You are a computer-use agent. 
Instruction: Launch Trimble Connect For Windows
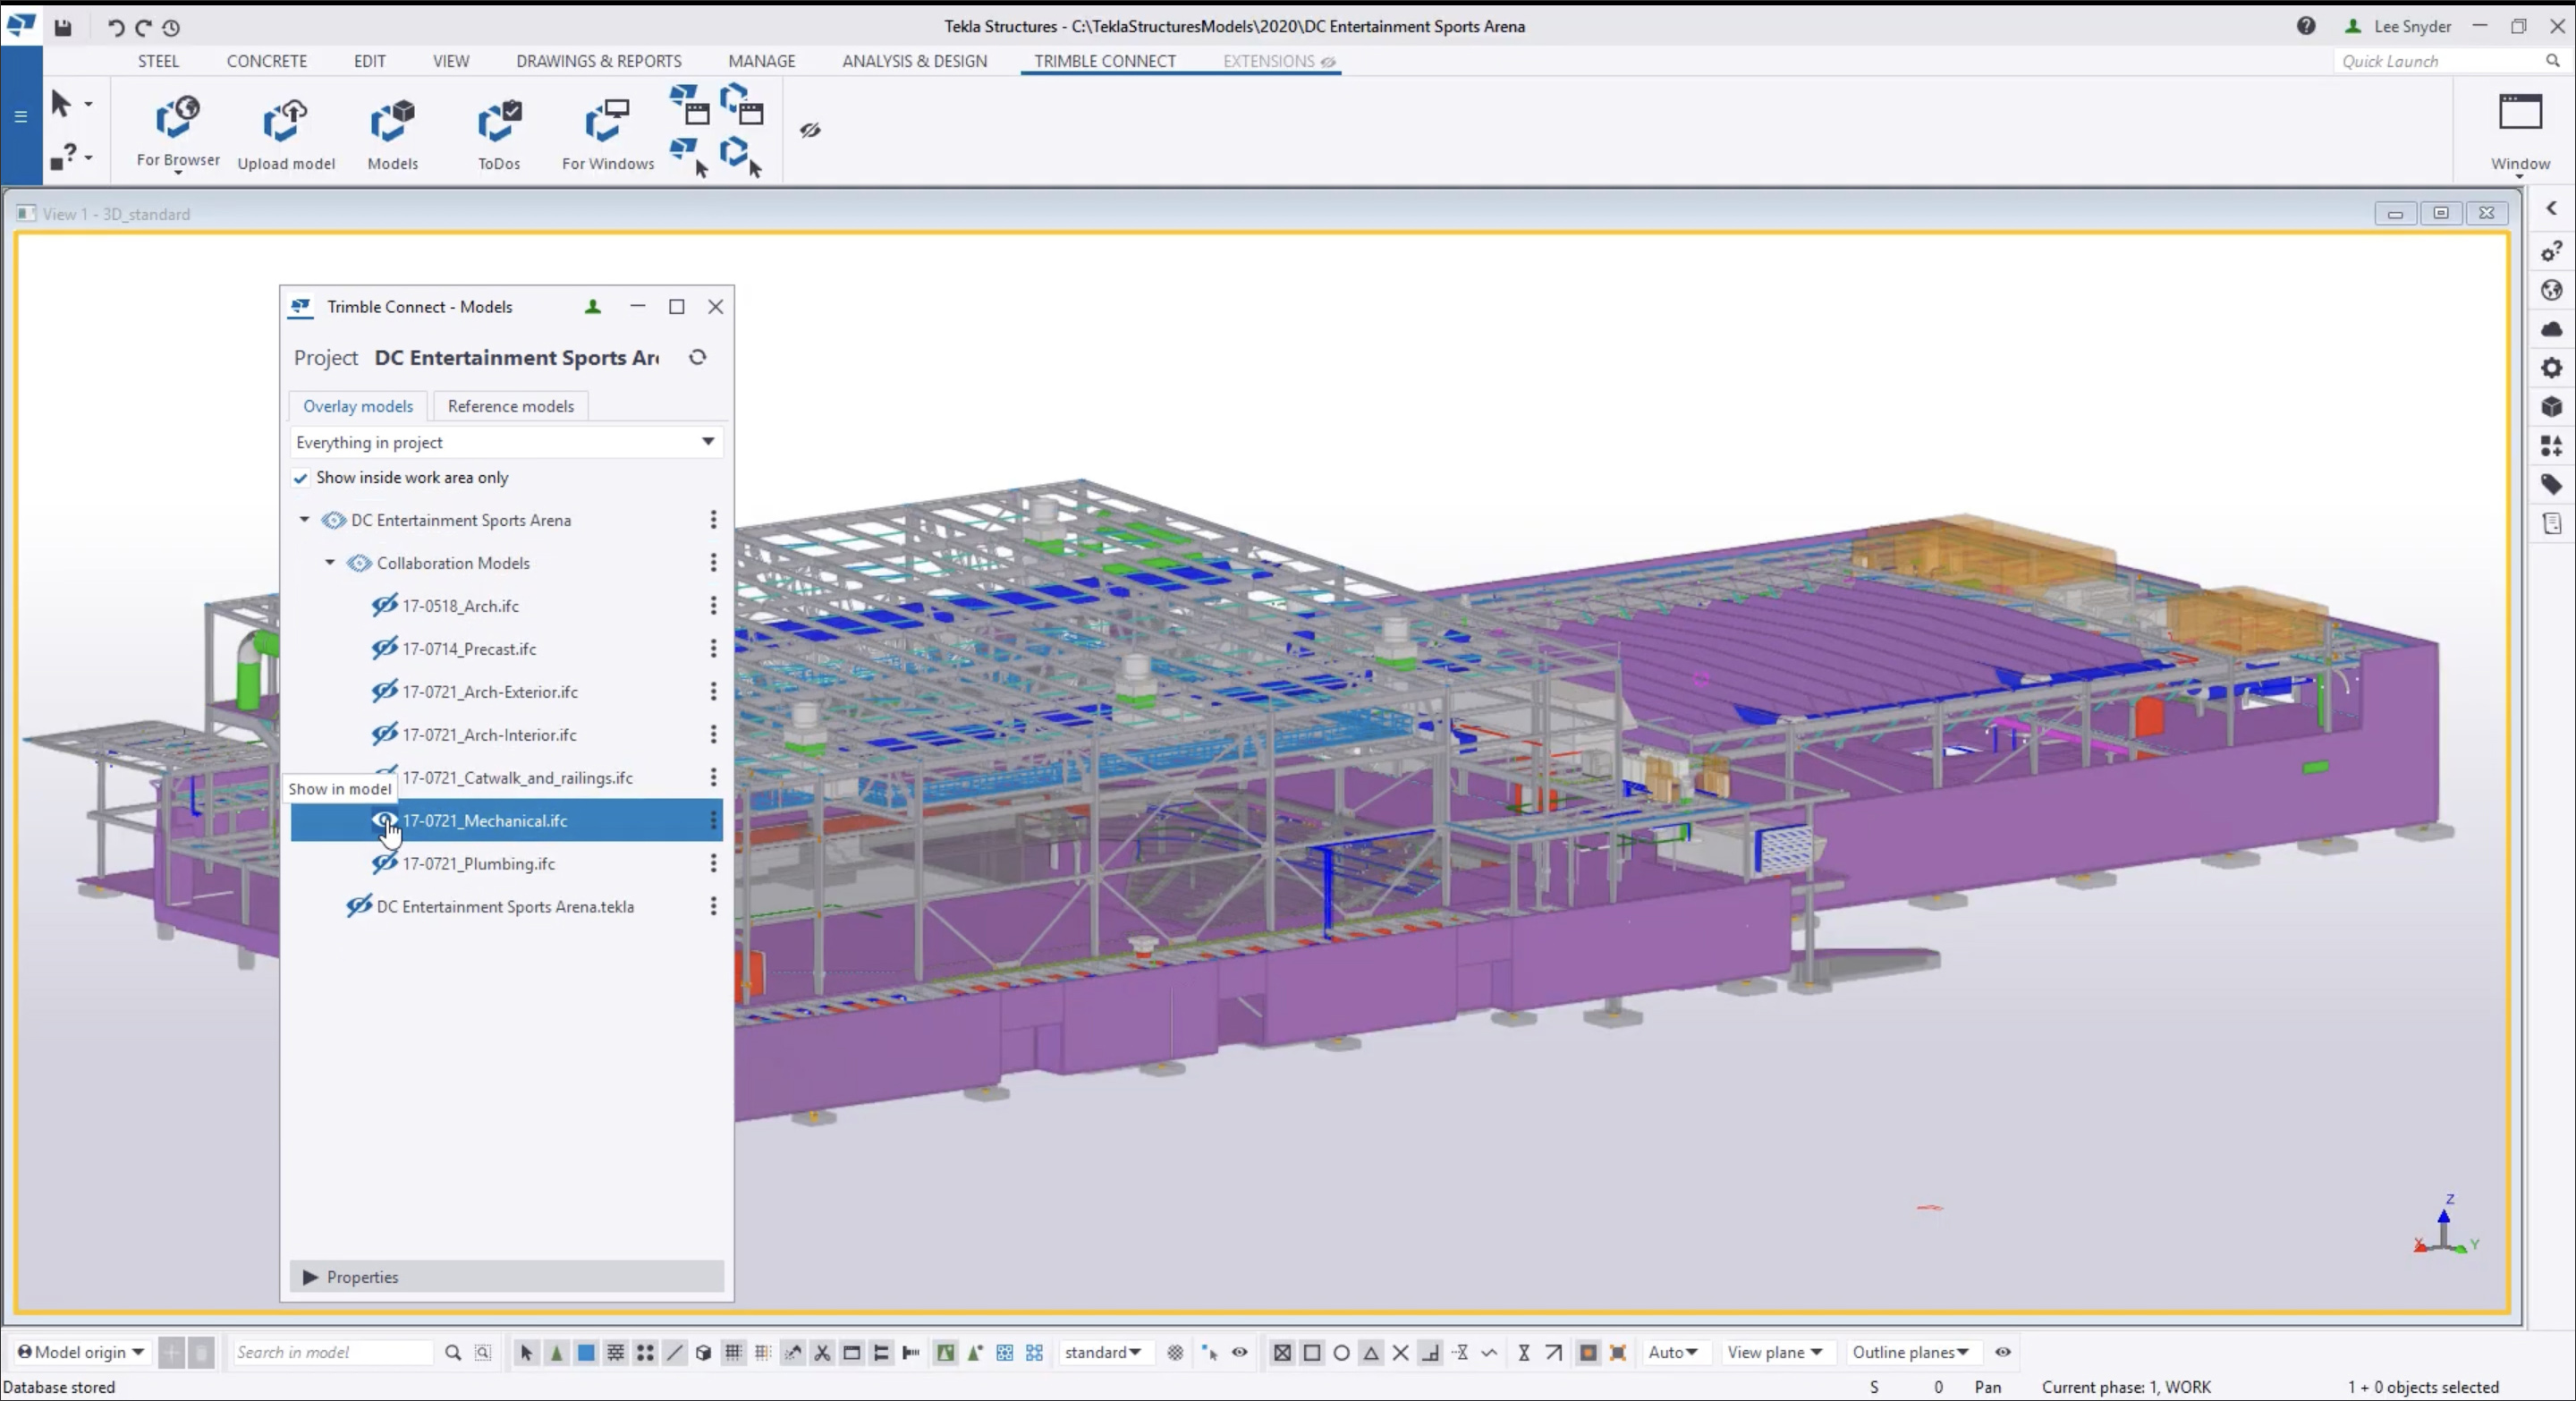(607, 133)
